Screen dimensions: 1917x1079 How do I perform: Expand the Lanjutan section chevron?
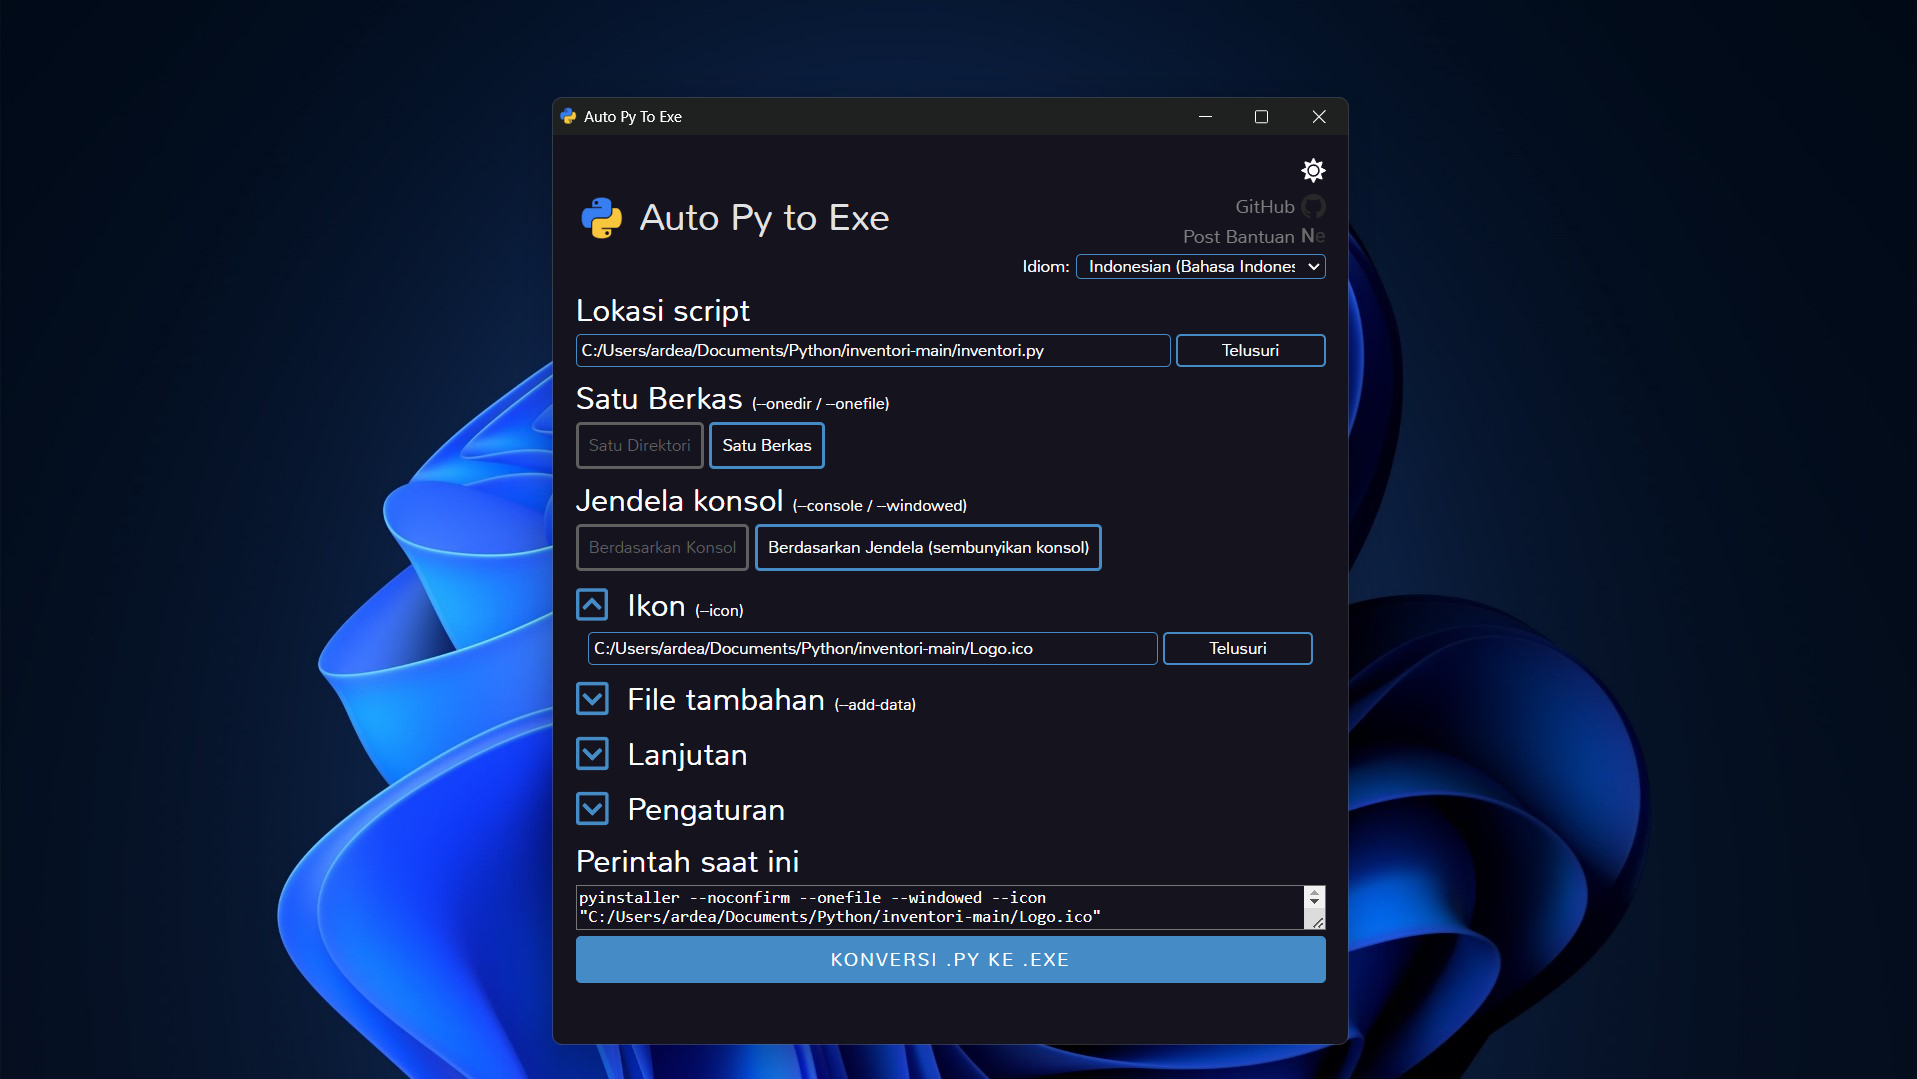coord(592,754)
